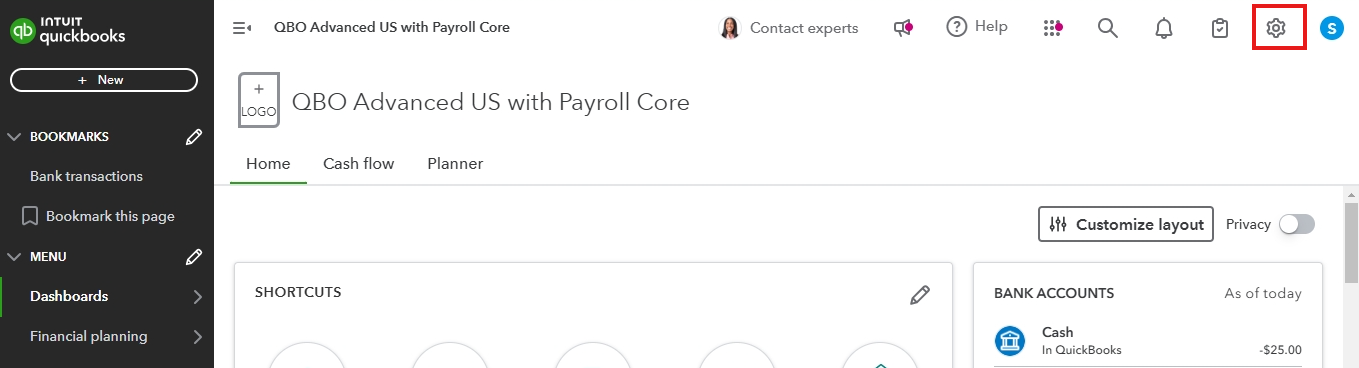The image size is (1359, 368).
Task: Open the search magnifier icon
Action: (x=1107, y=28)
